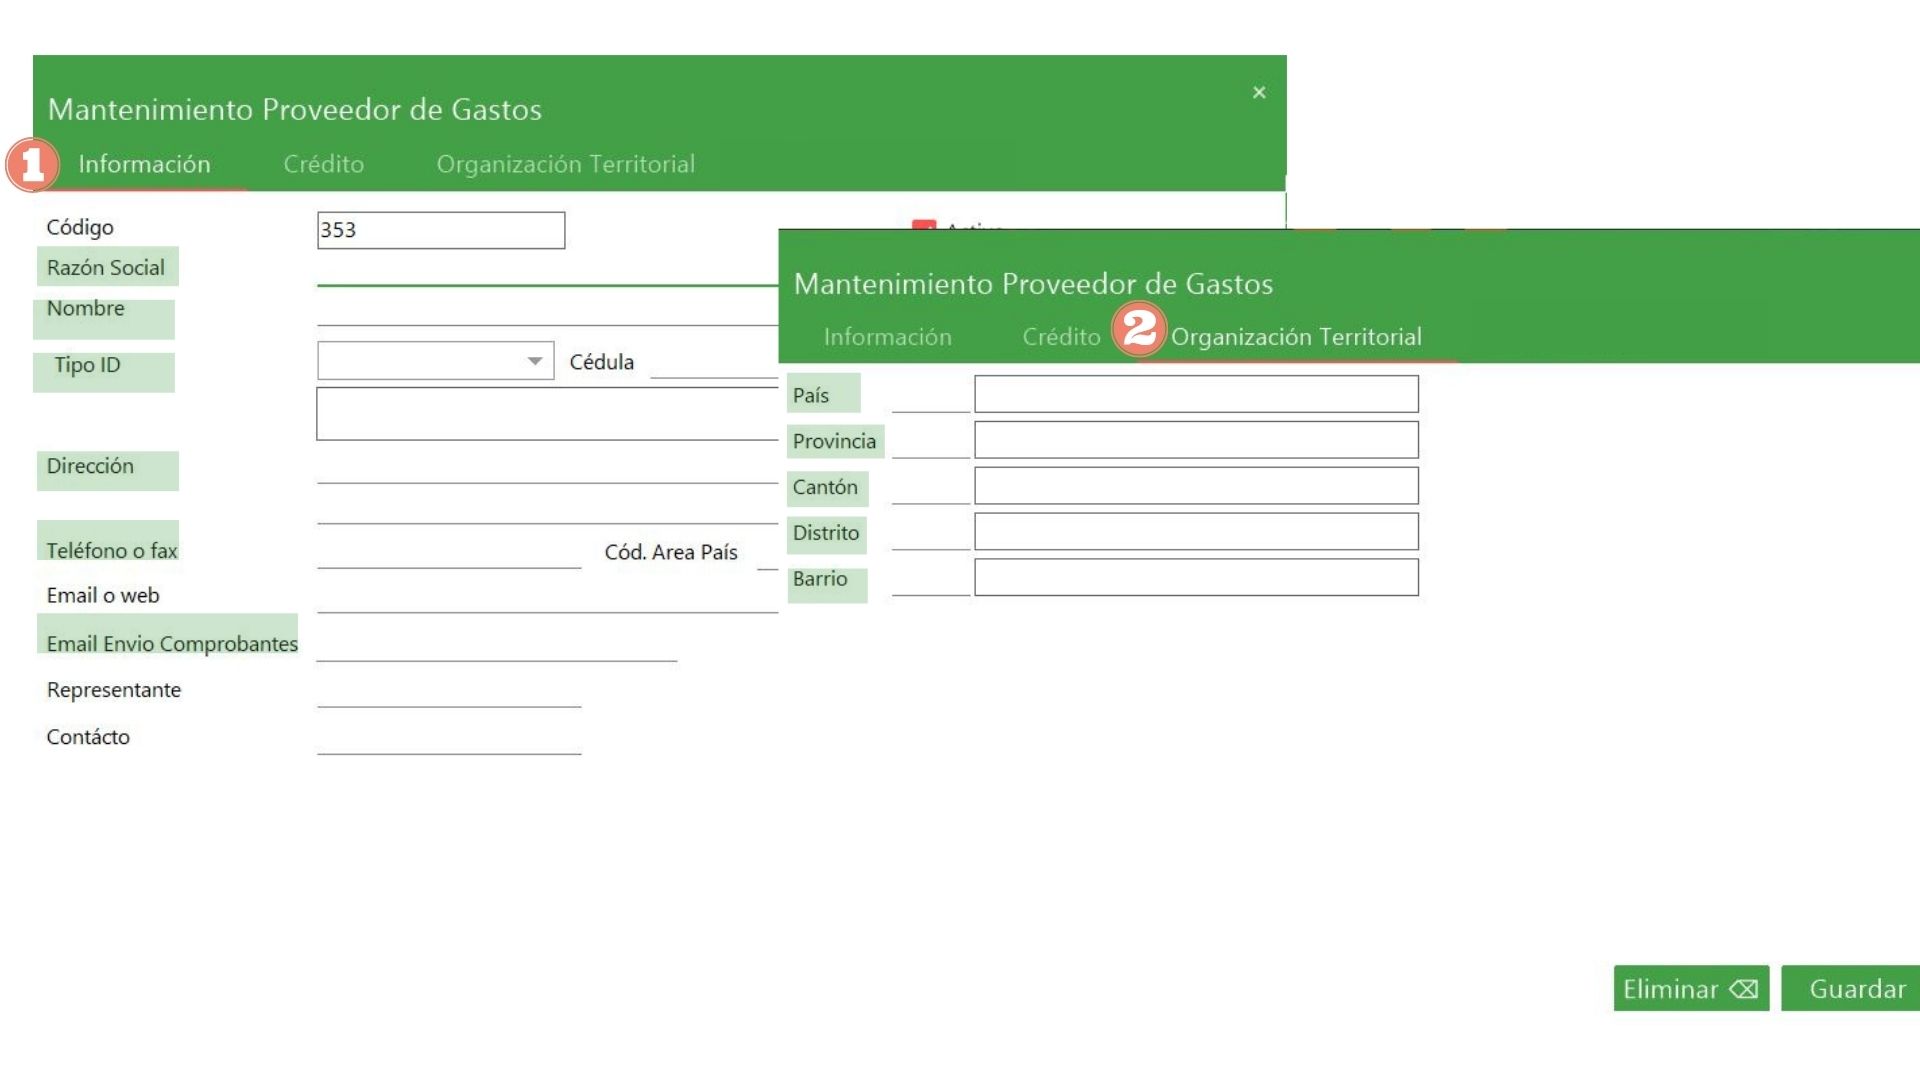Expand the Tipo ID dropdown arrow
Viewport: 1920px width, 1080px height.
pyautogui.click(x=535, y=361)
